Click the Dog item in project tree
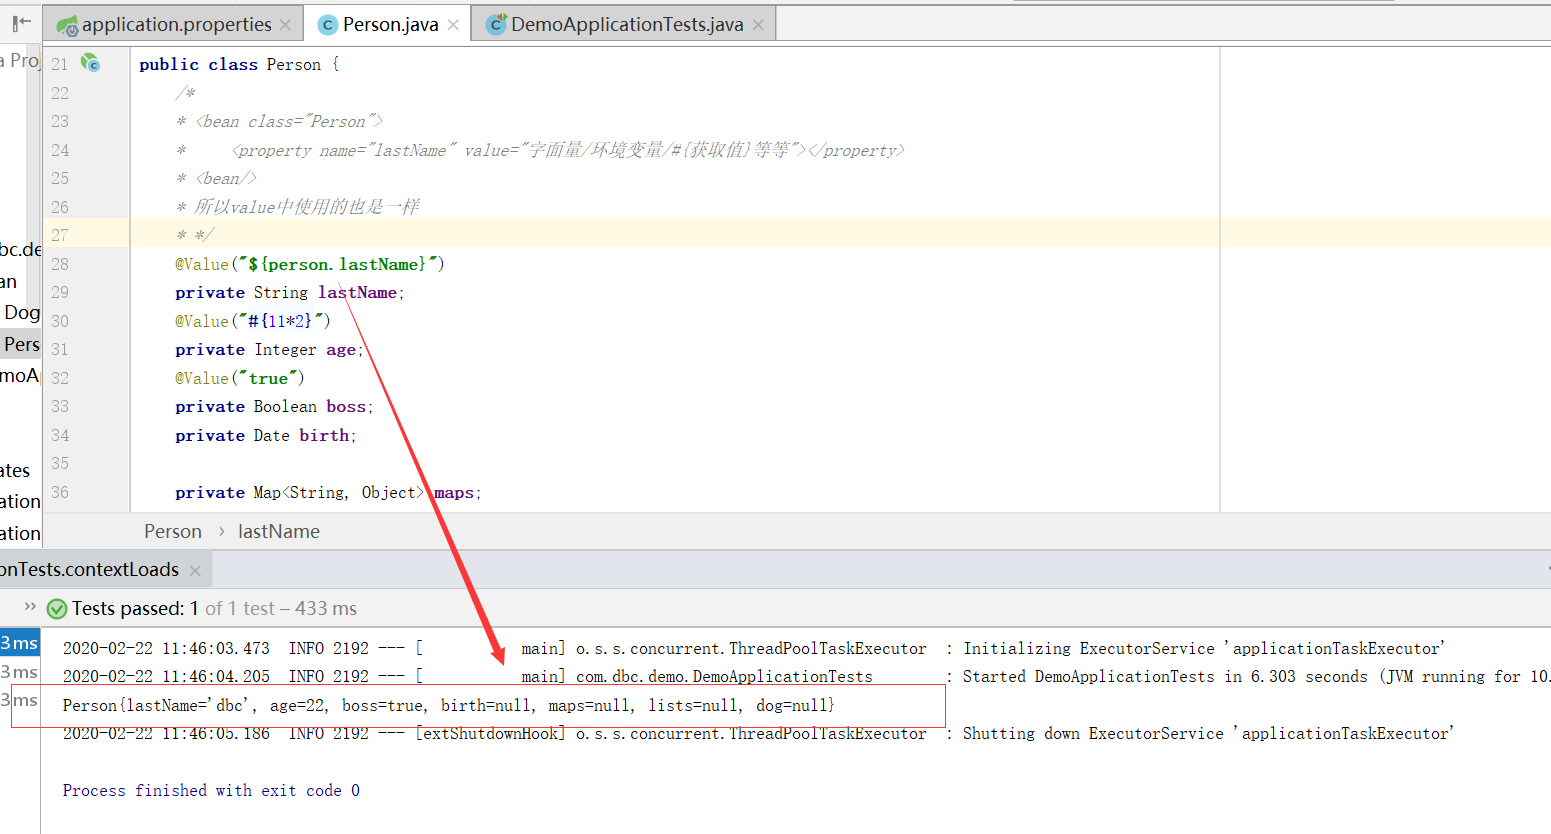Image resolution: width=1551 pixels, height=834 pixels. [x=22, y=312]
